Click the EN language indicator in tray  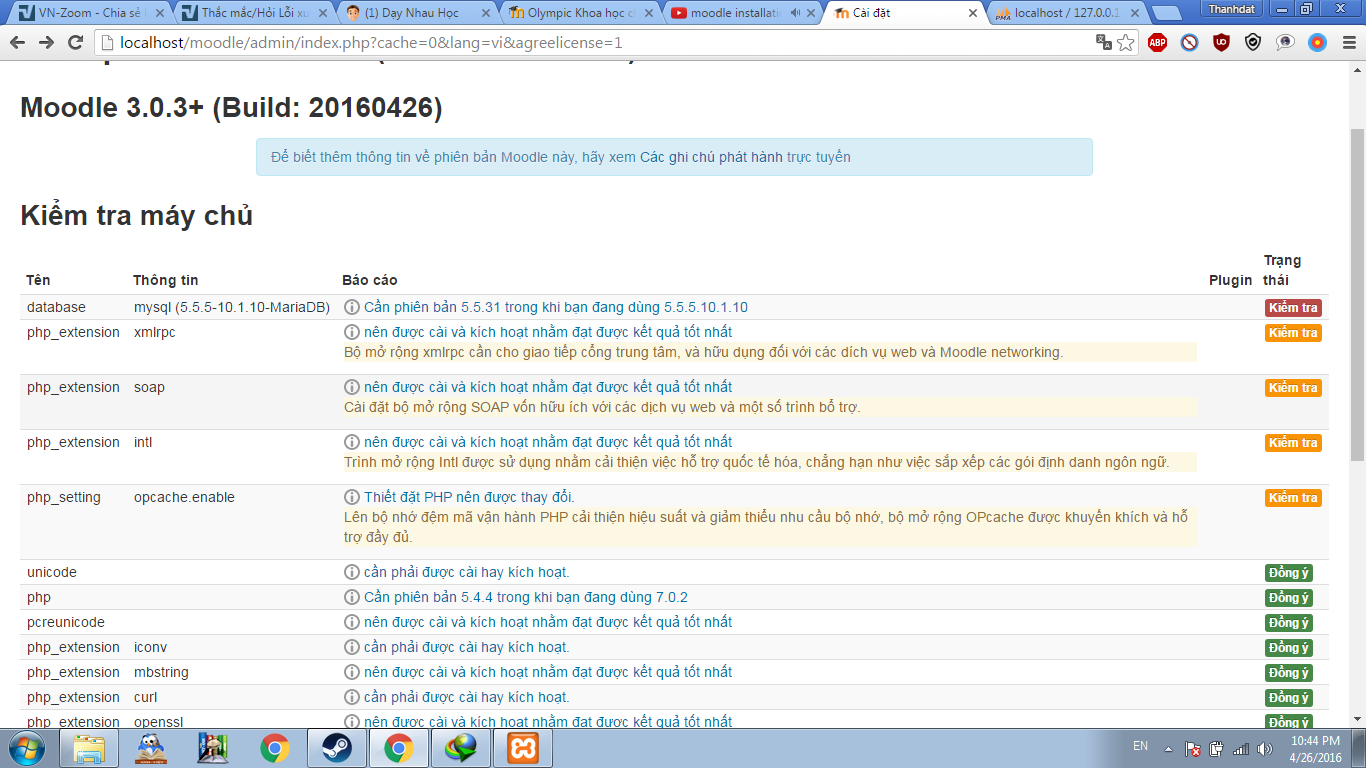click(1140, 746)
